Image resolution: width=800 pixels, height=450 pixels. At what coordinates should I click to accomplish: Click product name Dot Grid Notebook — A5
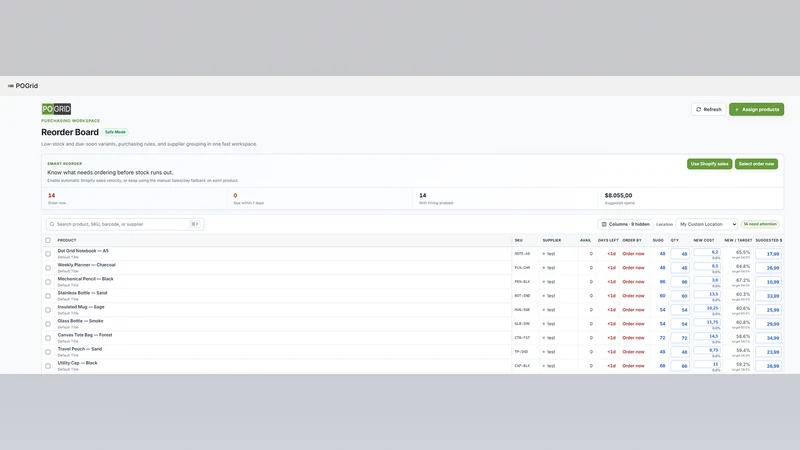click(83, 251)
